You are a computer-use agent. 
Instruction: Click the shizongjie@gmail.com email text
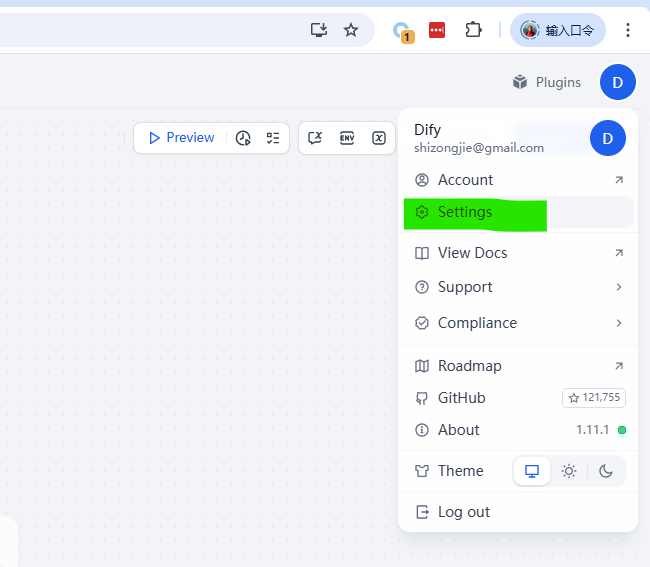click(x=479, y=148)
